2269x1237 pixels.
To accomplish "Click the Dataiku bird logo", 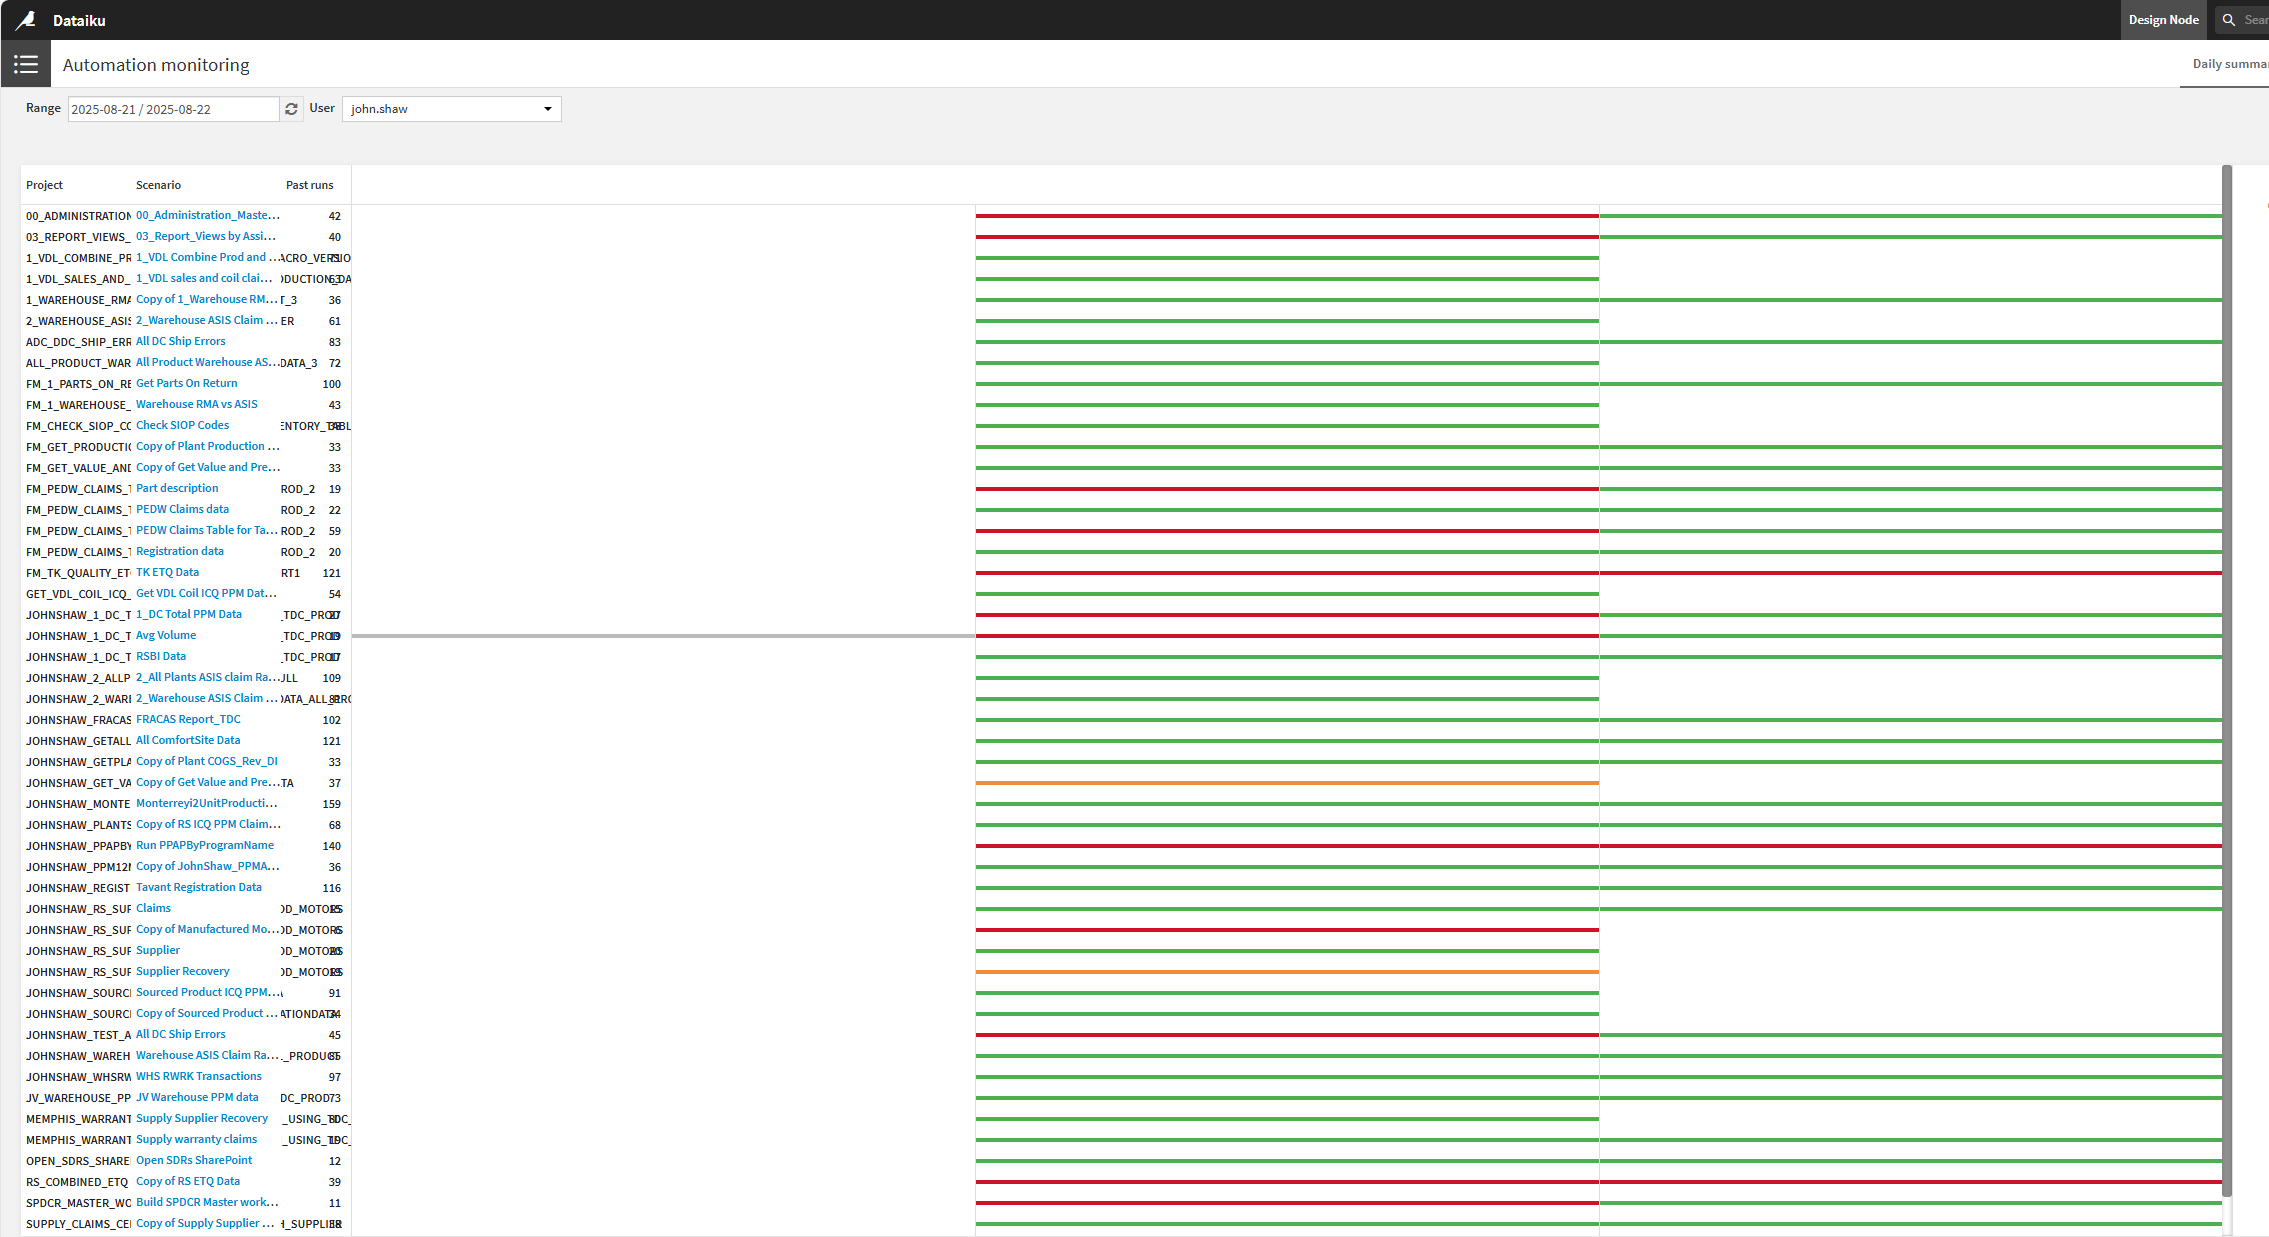I will point(26,20).
